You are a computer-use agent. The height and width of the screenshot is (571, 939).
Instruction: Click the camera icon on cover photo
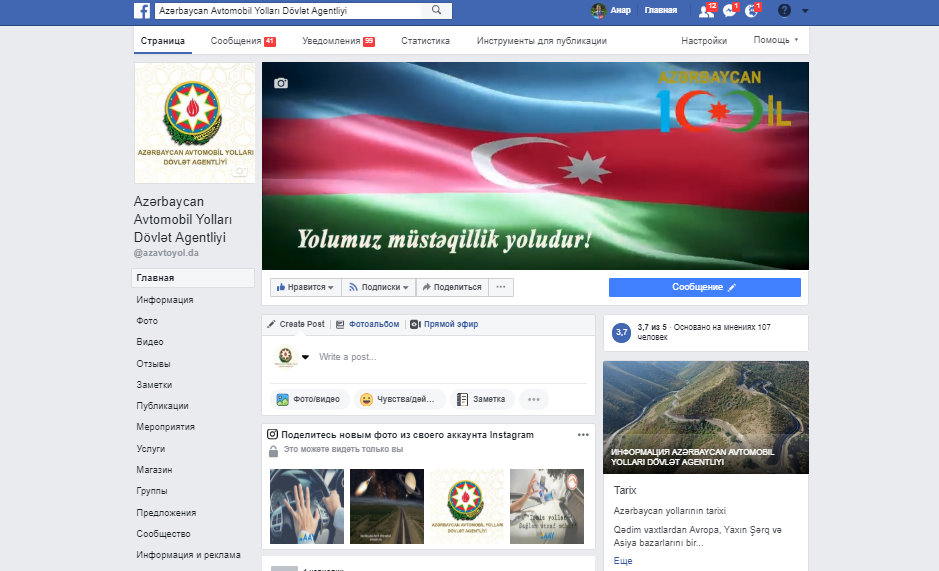(x=281, y=83)
